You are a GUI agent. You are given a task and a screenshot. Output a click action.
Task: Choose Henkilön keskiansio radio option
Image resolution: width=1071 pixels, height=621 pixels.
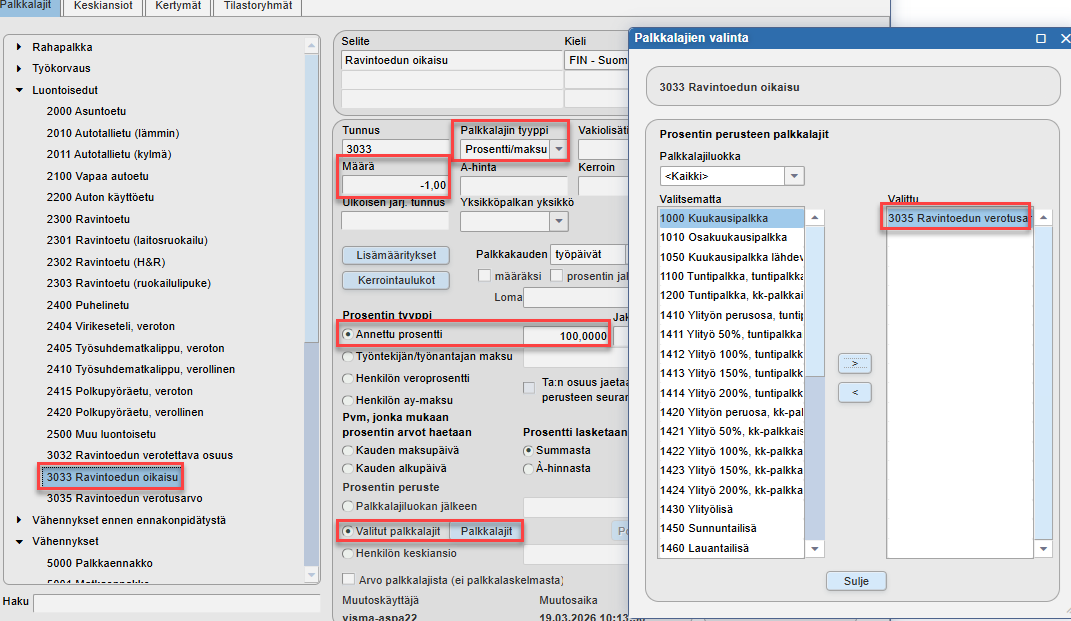(348, 553)
